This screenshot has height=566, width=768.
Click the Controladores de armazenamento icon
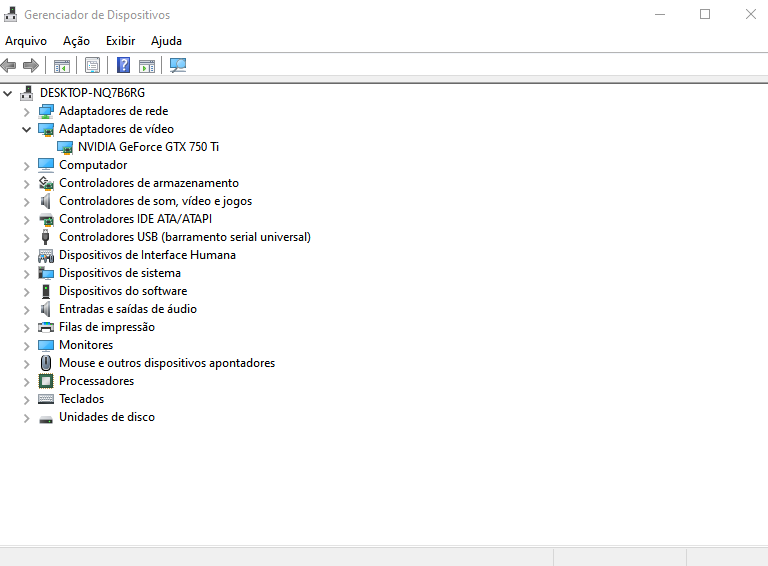click(x=46, y=183)
